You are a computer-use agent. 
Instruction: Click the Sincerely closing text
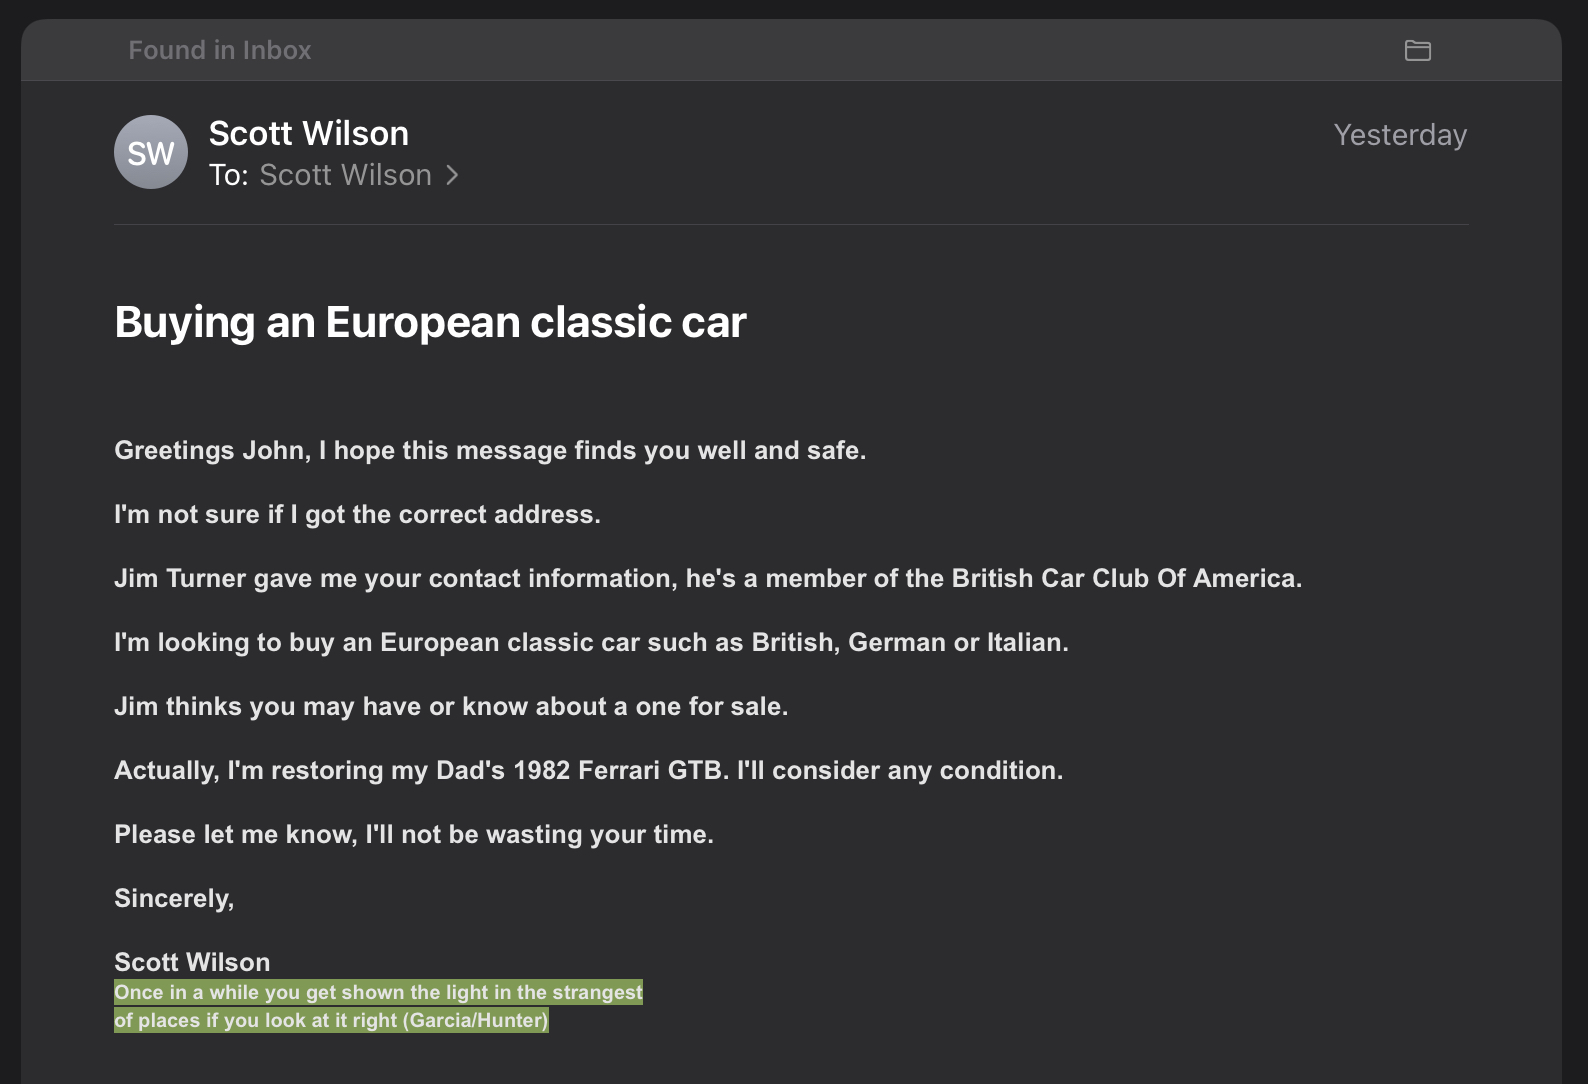(174, 898)
